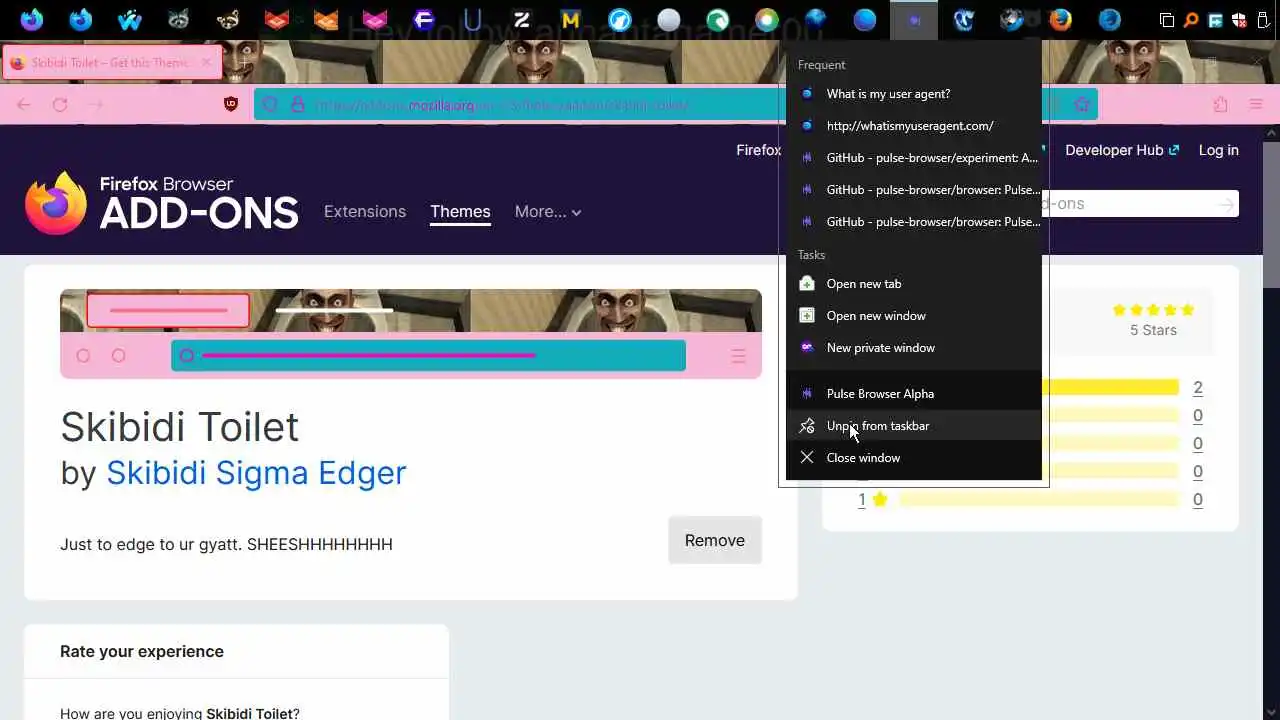Click the one-star reviews bar
The width and height of the screenshot is (1280, 720).
pos(1039,500)
